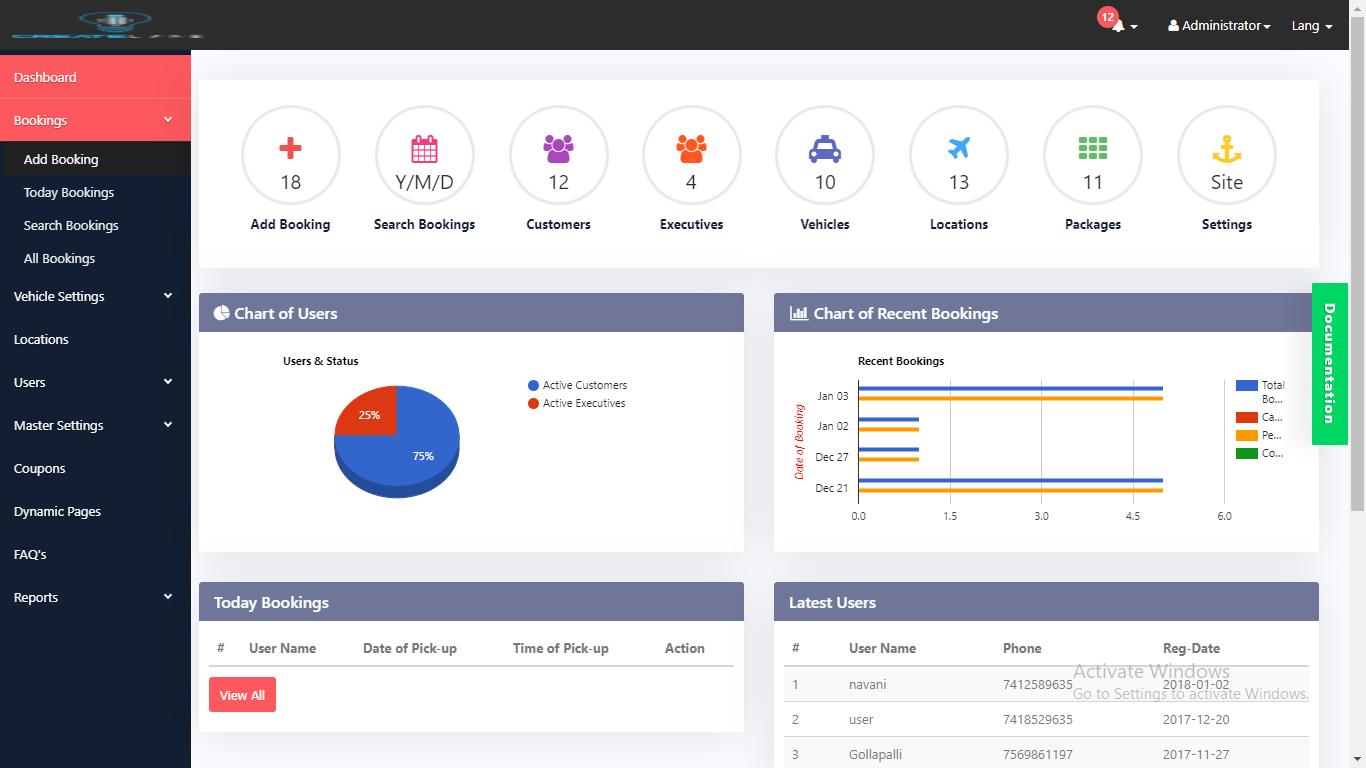Open the orange Executives icon
1366x768 pixels.
point(691,150)
